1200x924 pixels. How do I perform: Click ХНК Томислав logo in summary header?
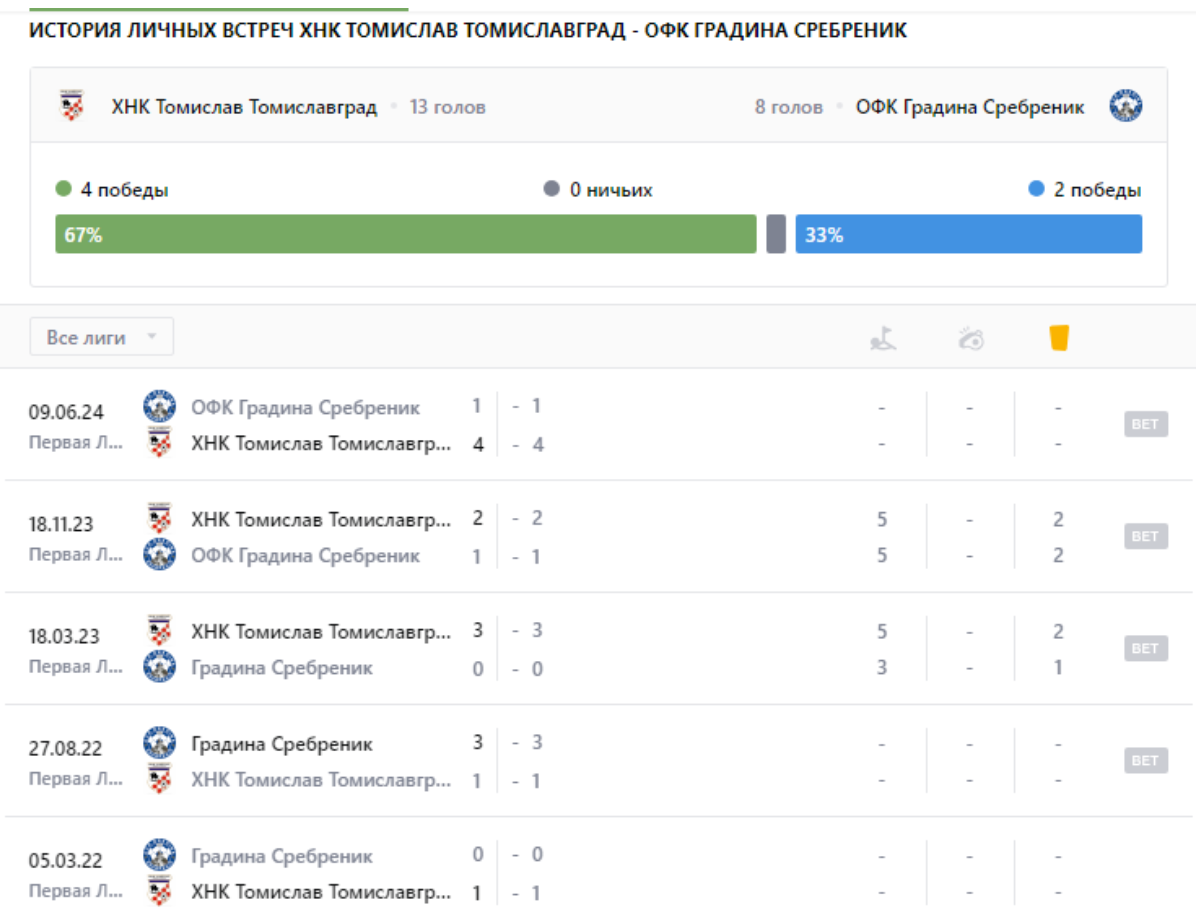click(72, 106)
